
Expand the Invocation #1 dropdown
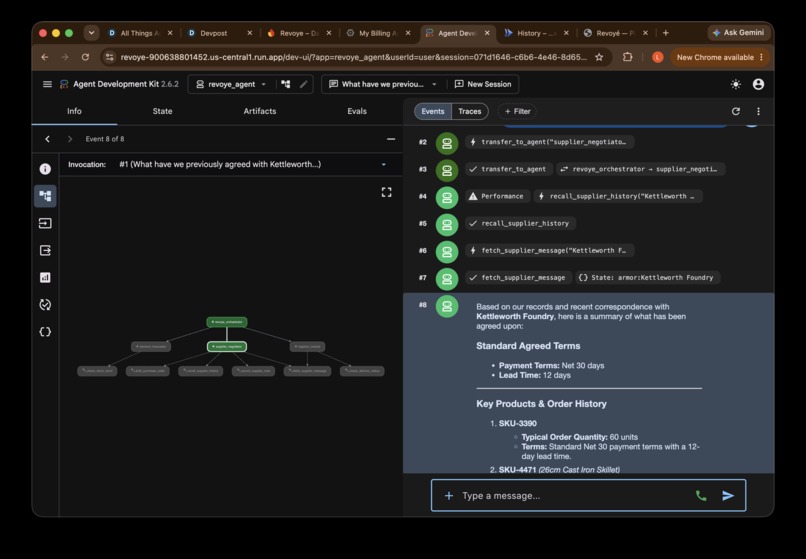(383, 165)
